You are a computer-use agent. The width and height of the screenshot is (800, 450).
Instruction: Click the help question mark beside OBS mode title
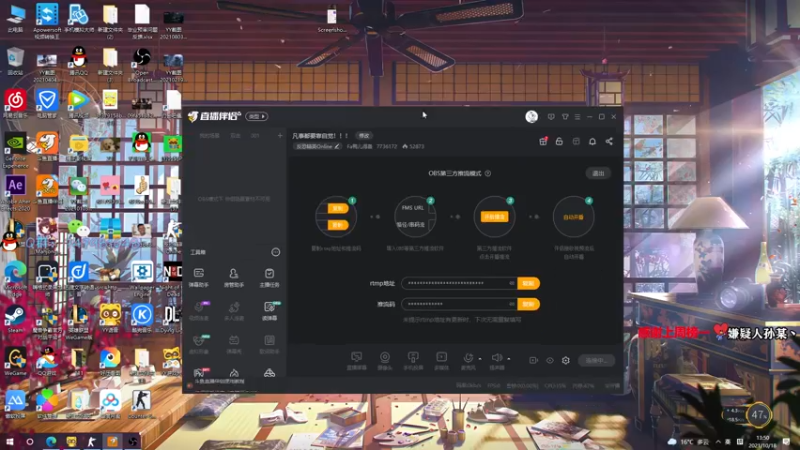(488, 173)
